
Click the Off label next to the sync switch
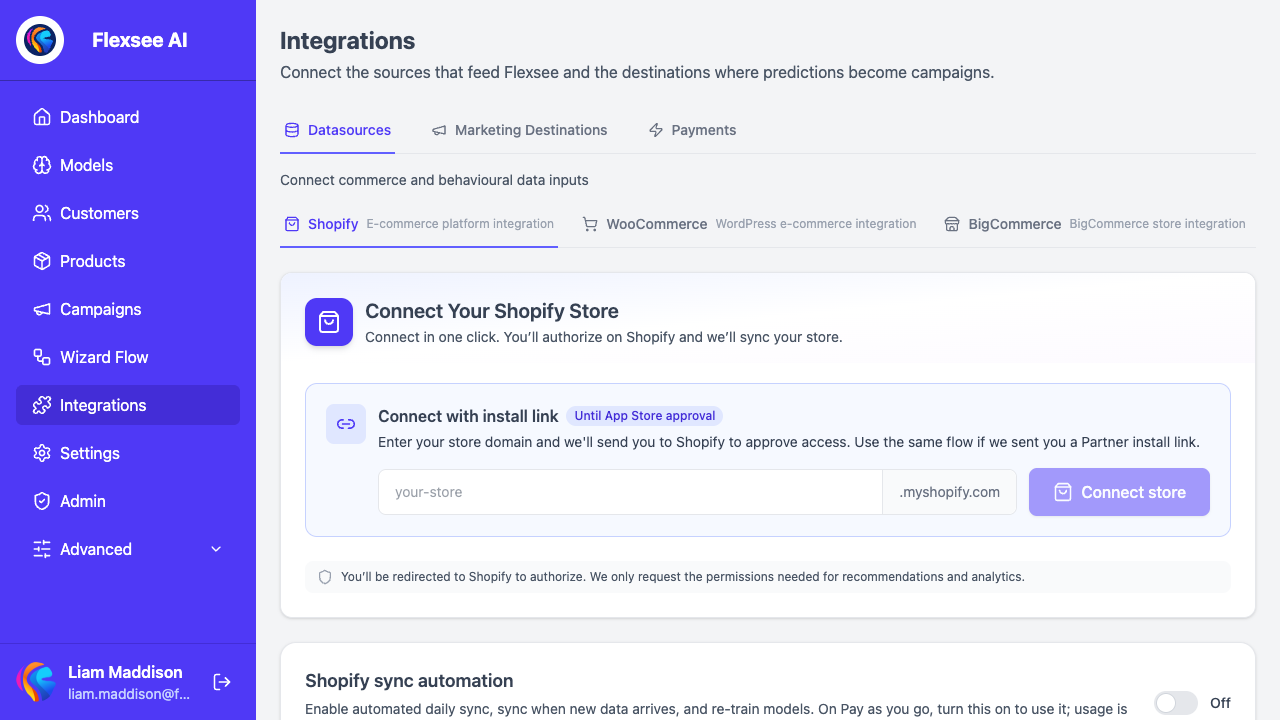(x=1220, y=703)
